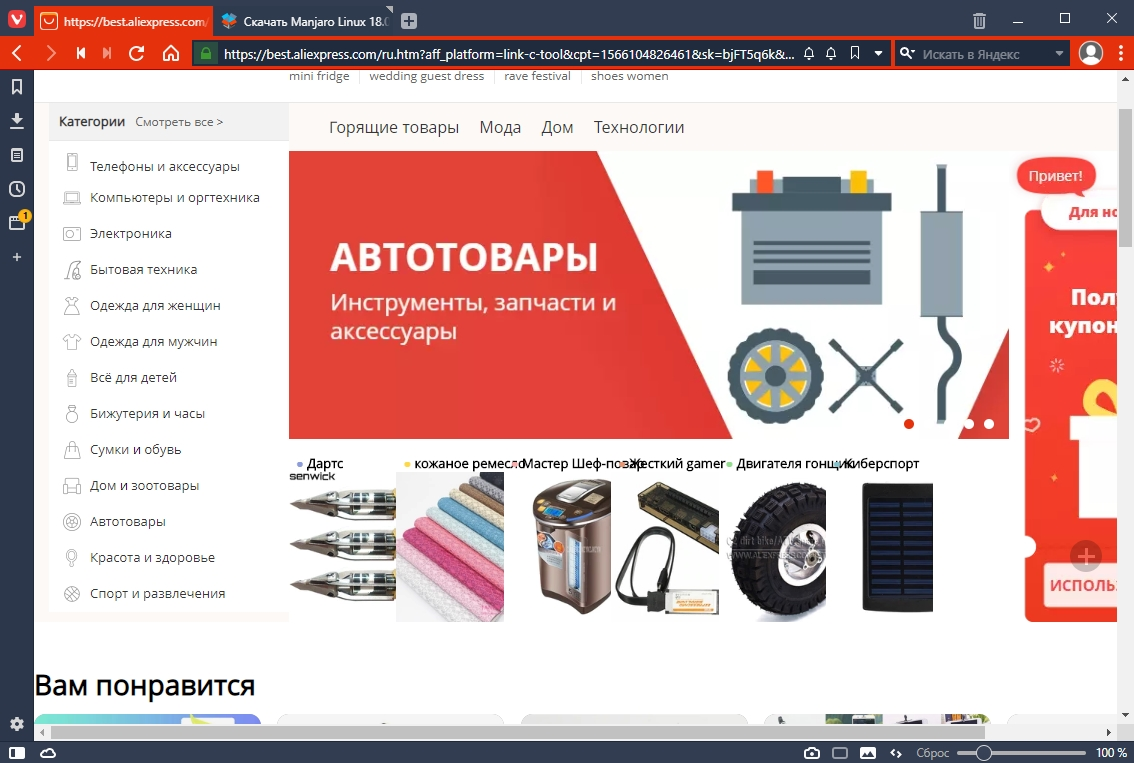Click the zoom slider handle in the status bar
The width and height of the screenshot is (1134, 763).
pyautogui.click(x=984, y=752)
